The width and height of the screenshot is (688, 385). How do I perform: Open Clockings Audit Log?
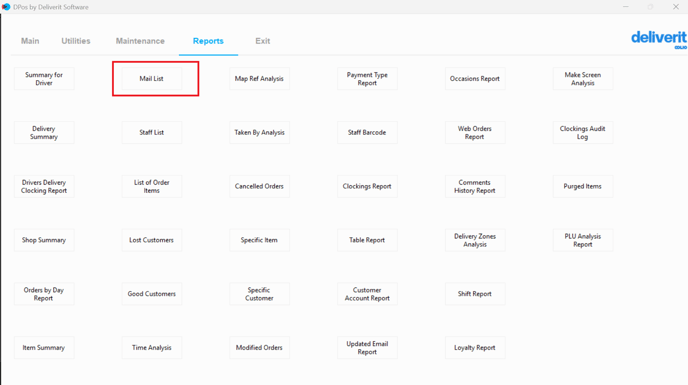(583, 133)
